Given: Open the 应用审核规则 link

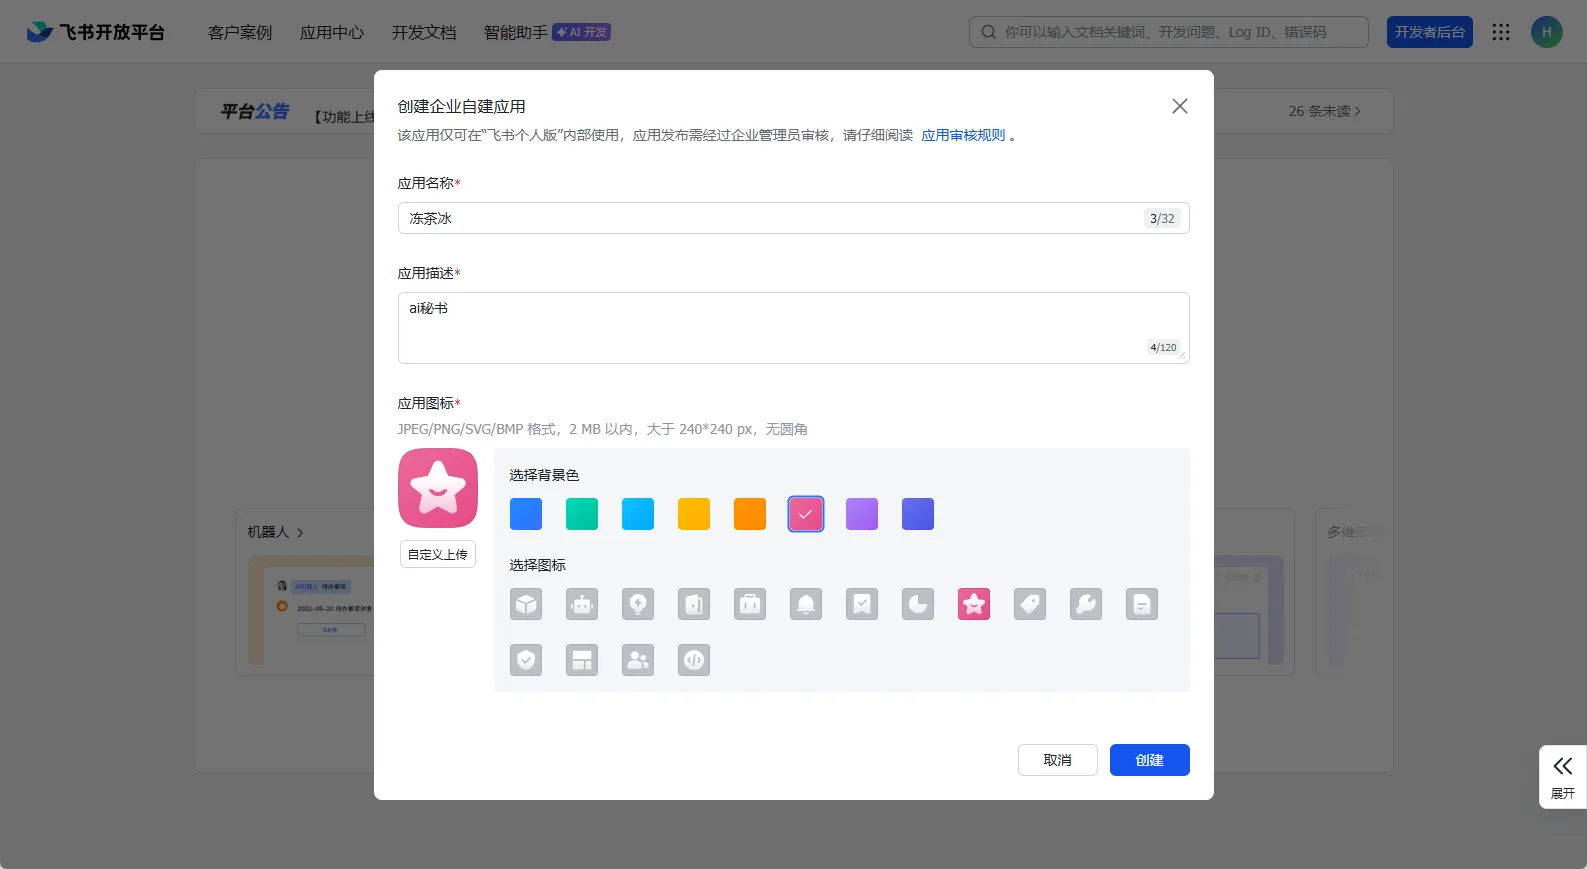Looking at the screenshot, I should pyautogui.click(x=963, y=135).
